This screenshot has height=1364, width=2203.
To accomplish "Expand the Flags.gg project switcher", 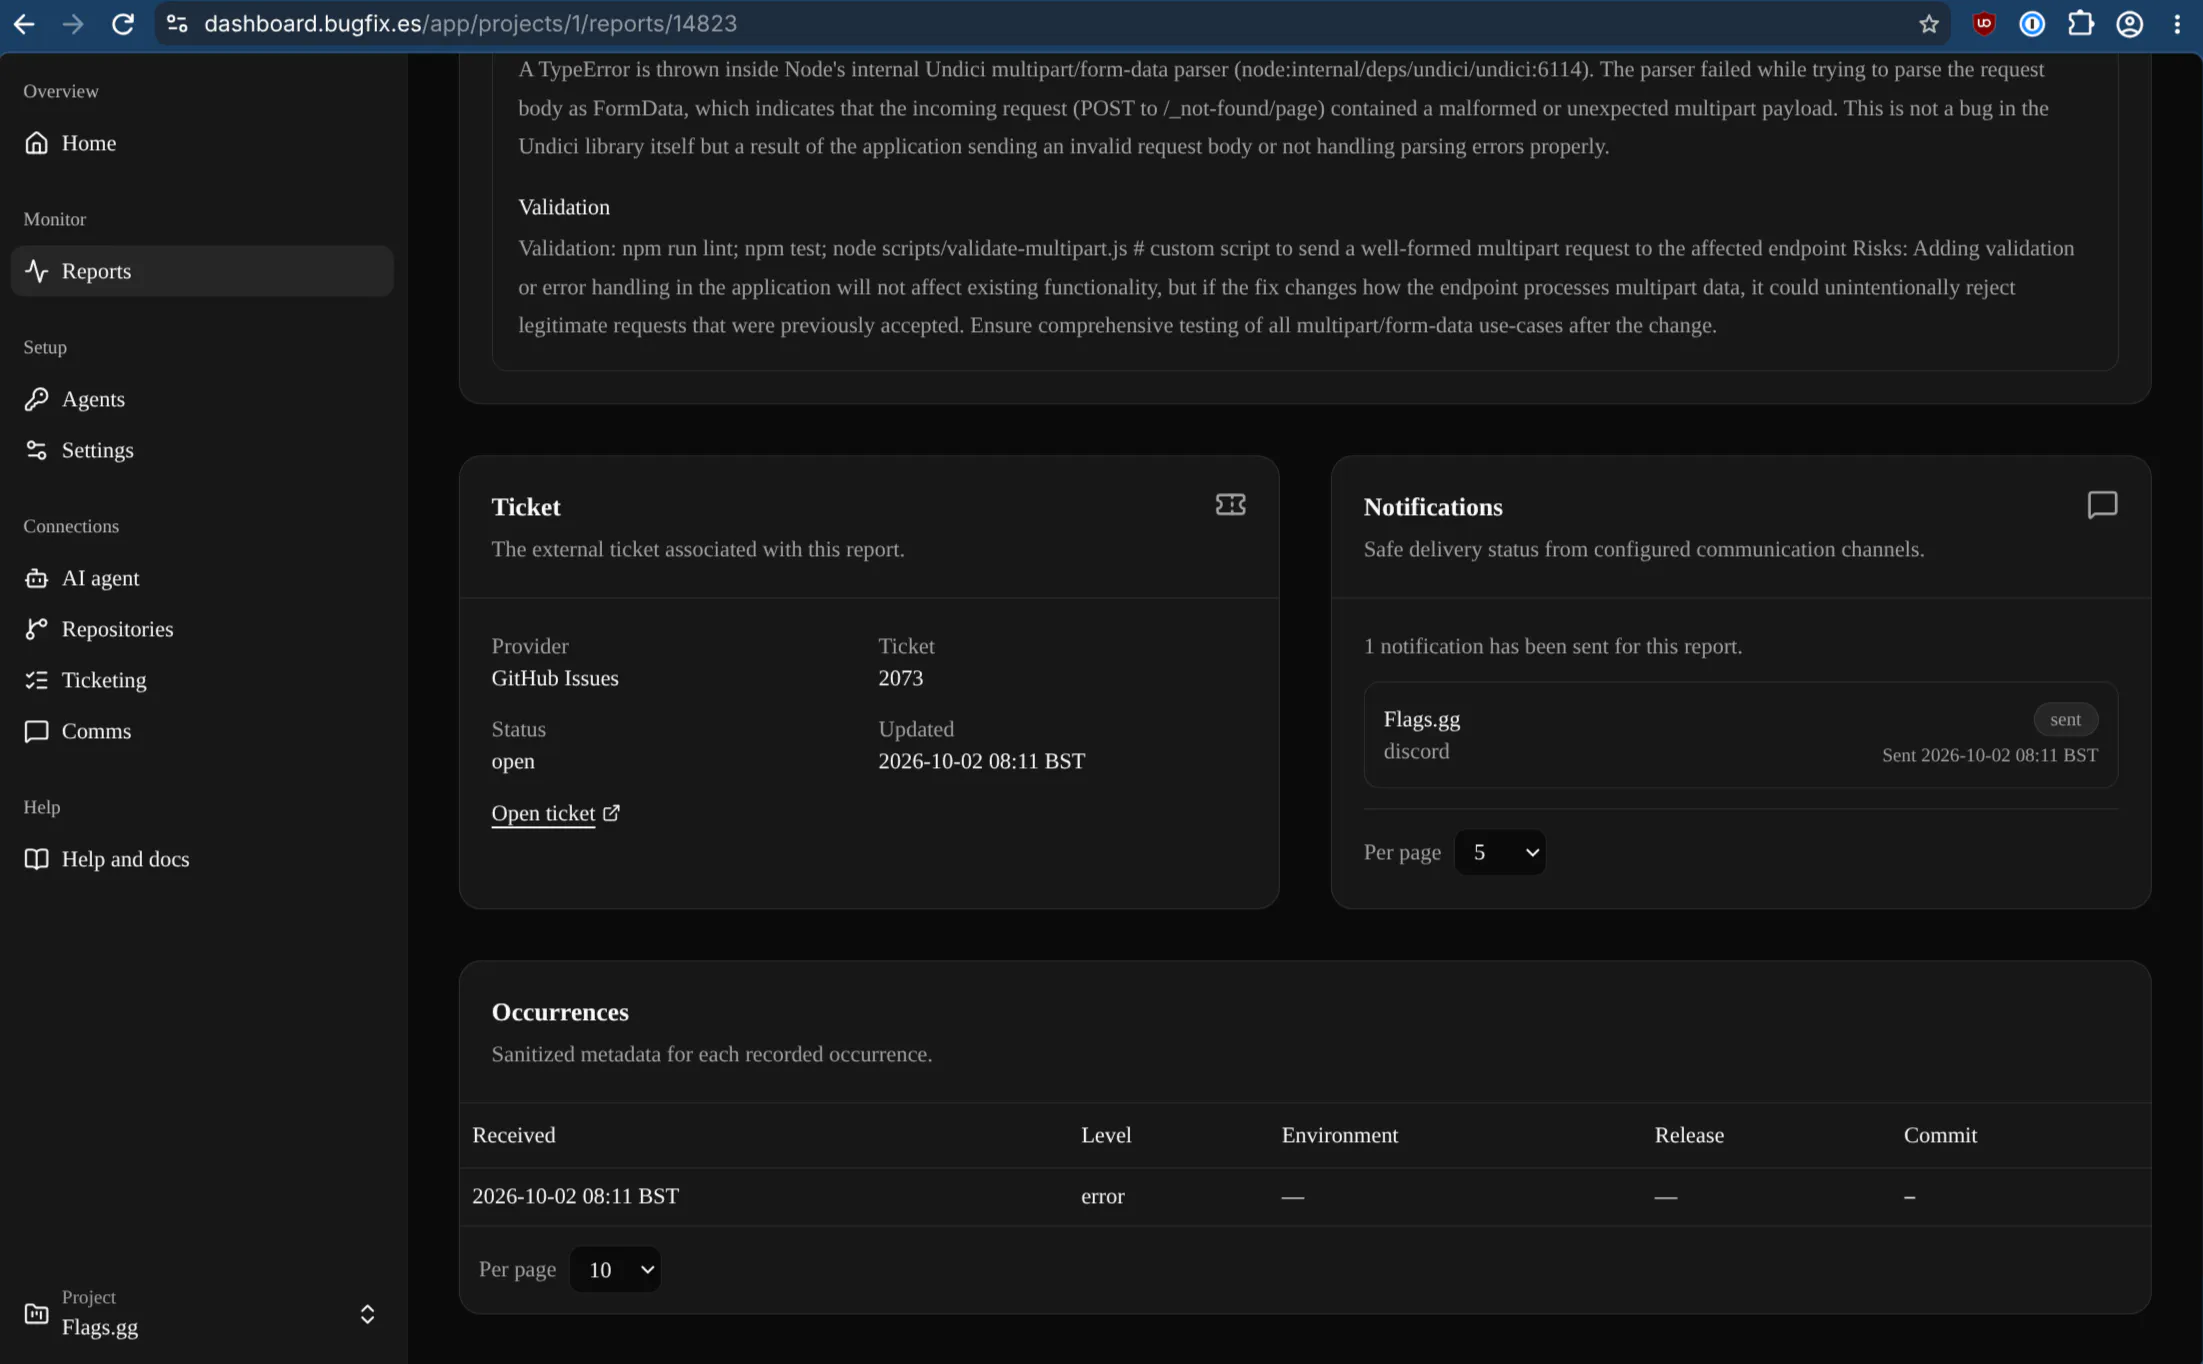I will pyautogui.click(x=202, y=1313).
